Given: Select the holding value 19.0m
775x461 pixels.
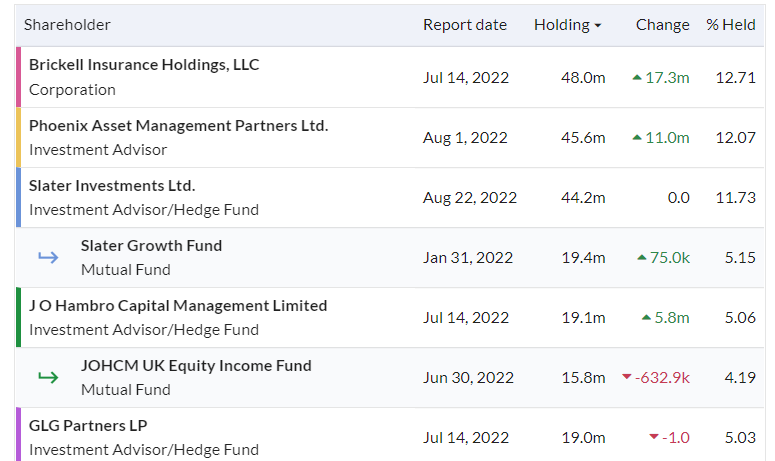Looking at the screenshot, I should coord(583,438).
